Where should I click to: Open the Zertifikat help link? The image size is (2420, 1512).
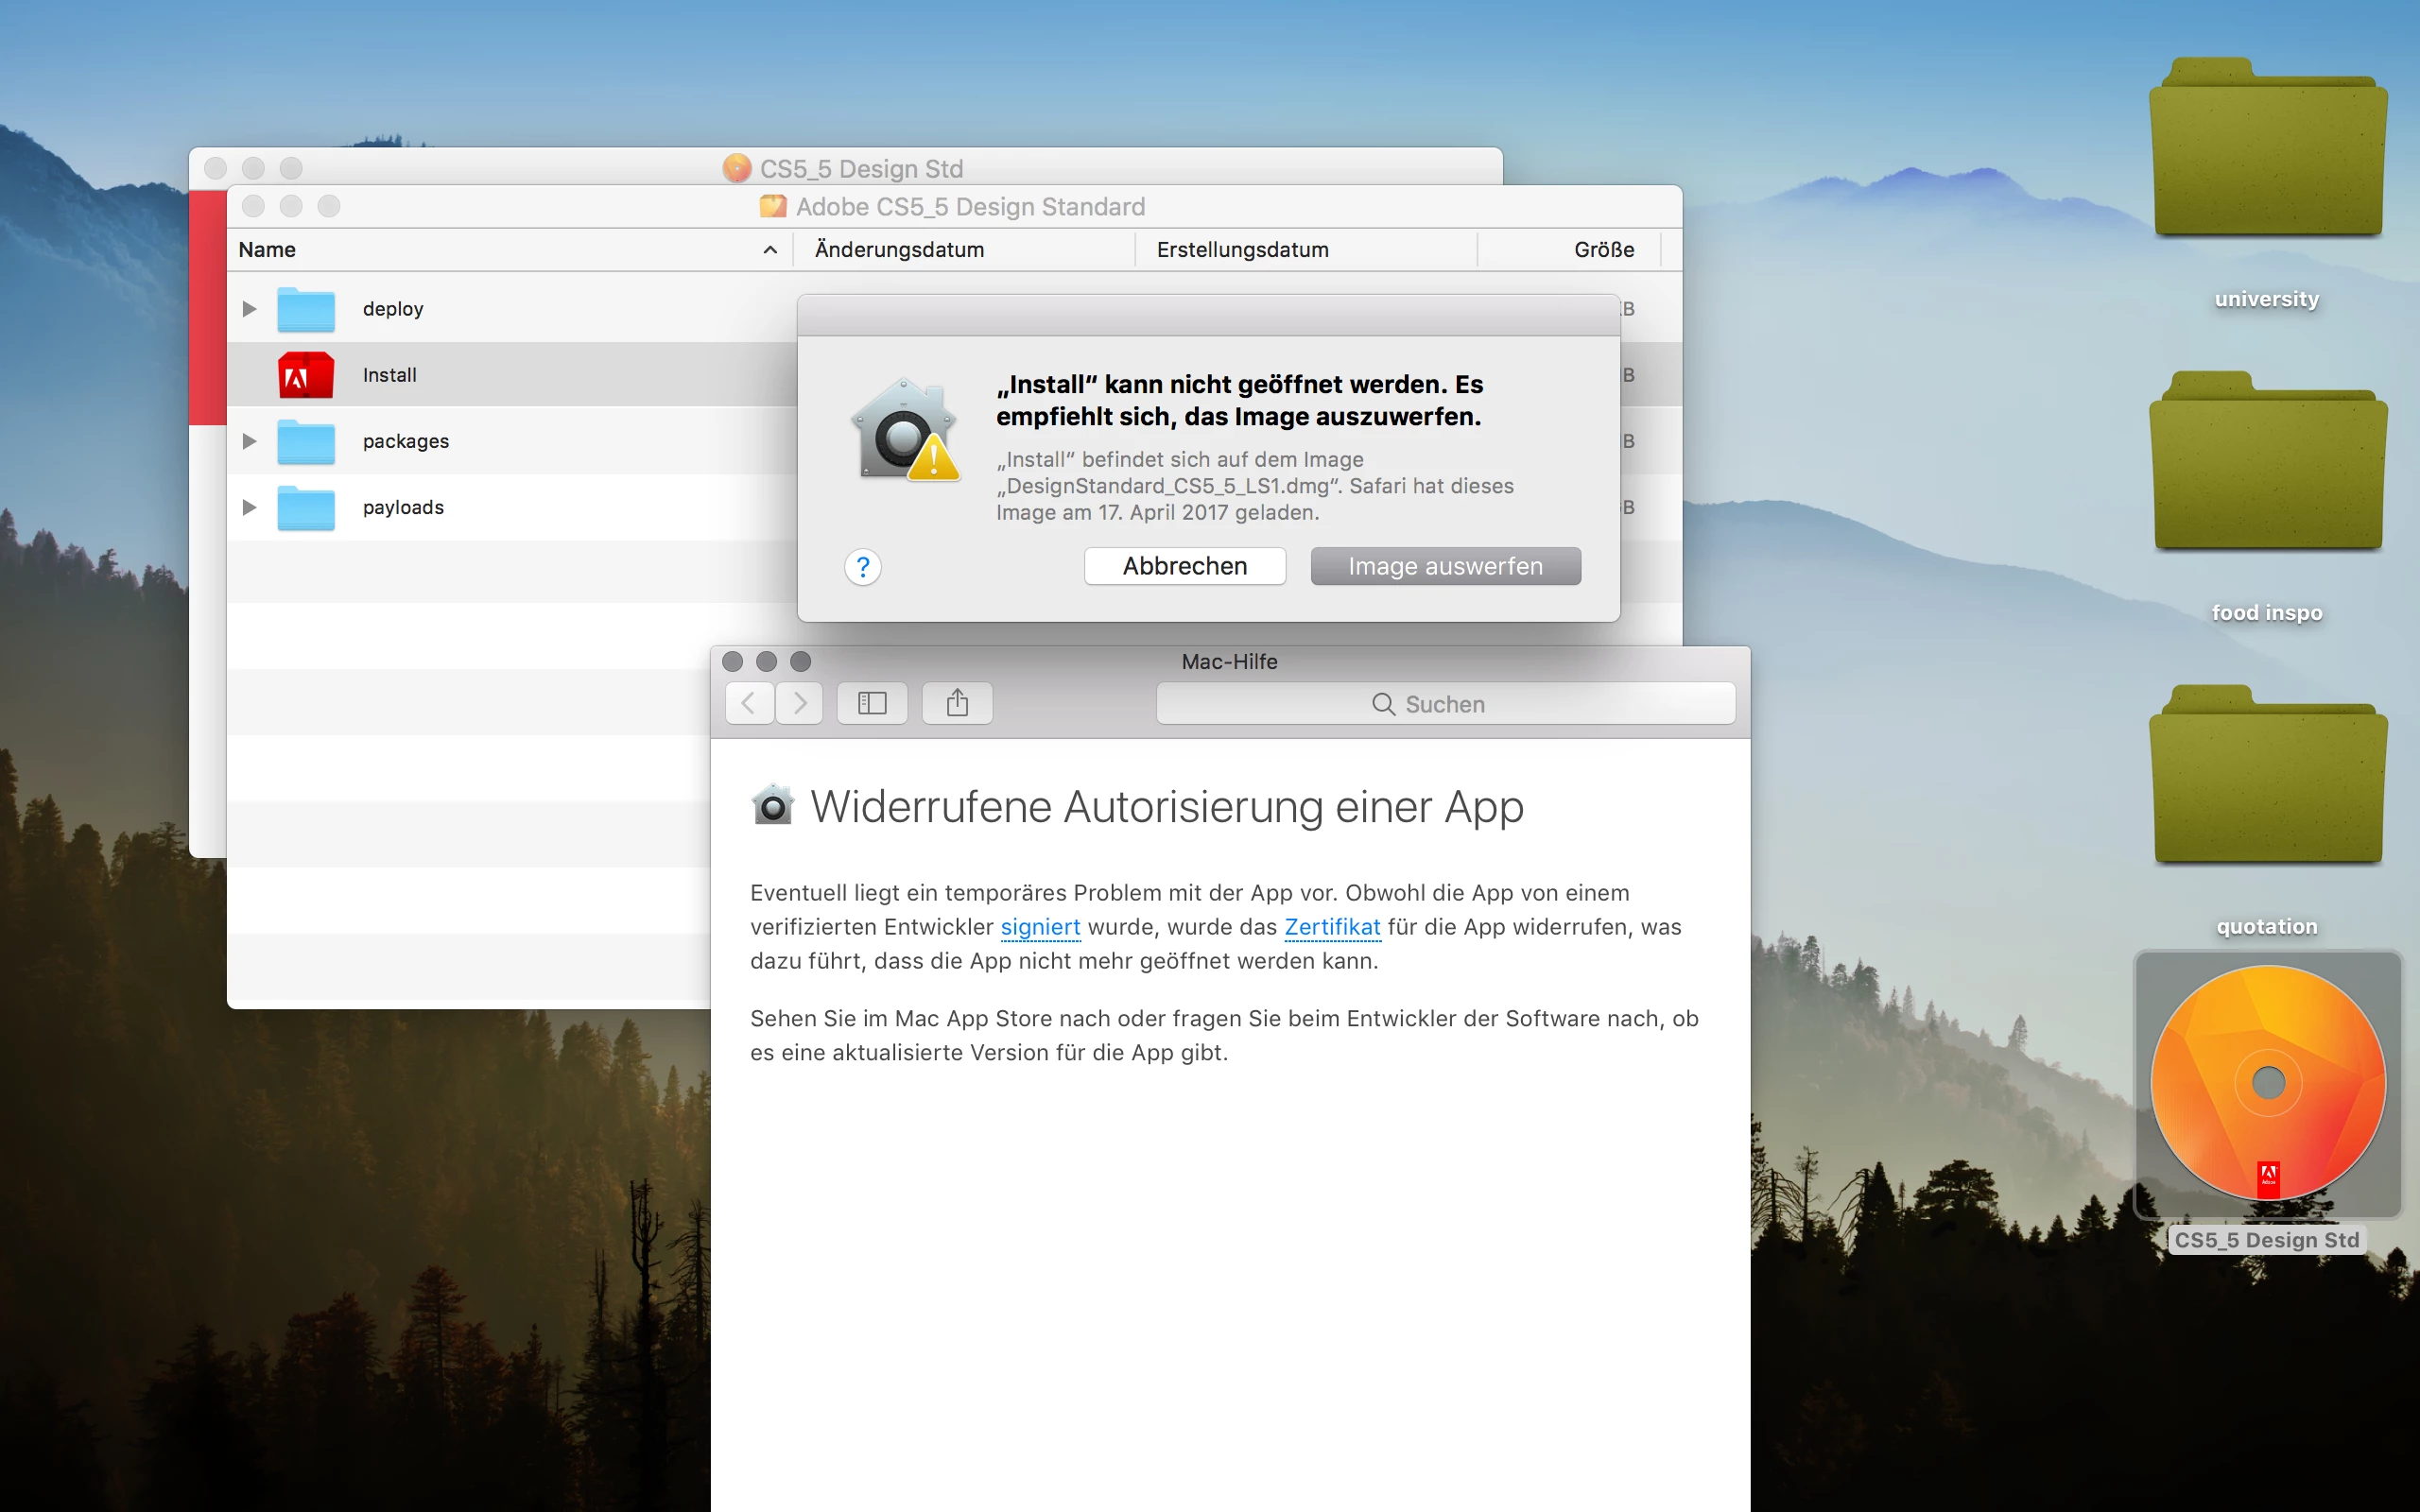click(x=1332, y=927)
